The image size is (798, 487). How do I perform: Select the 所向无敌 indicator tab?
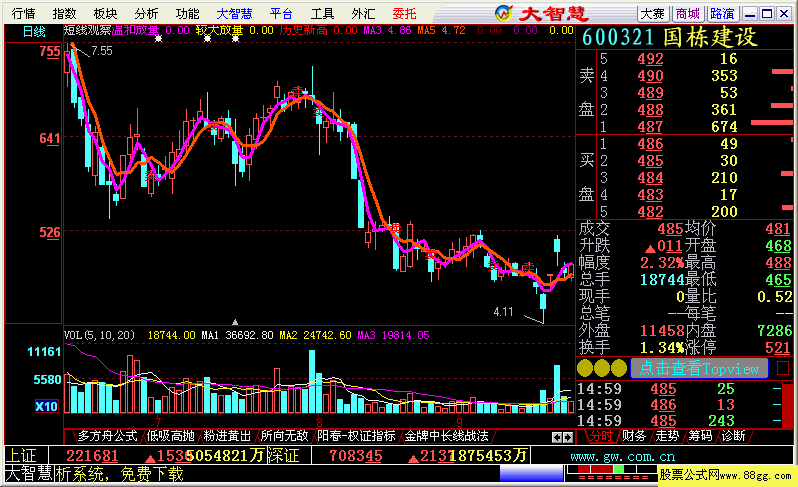(x=284, y=436)
